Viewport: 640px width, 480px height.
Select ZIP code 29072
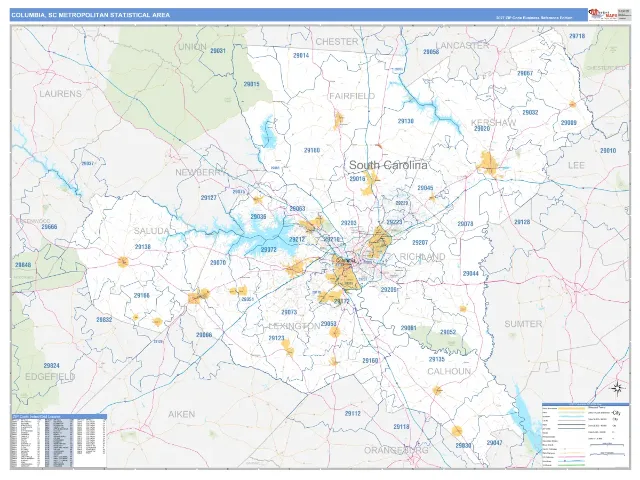pos(269,250)
